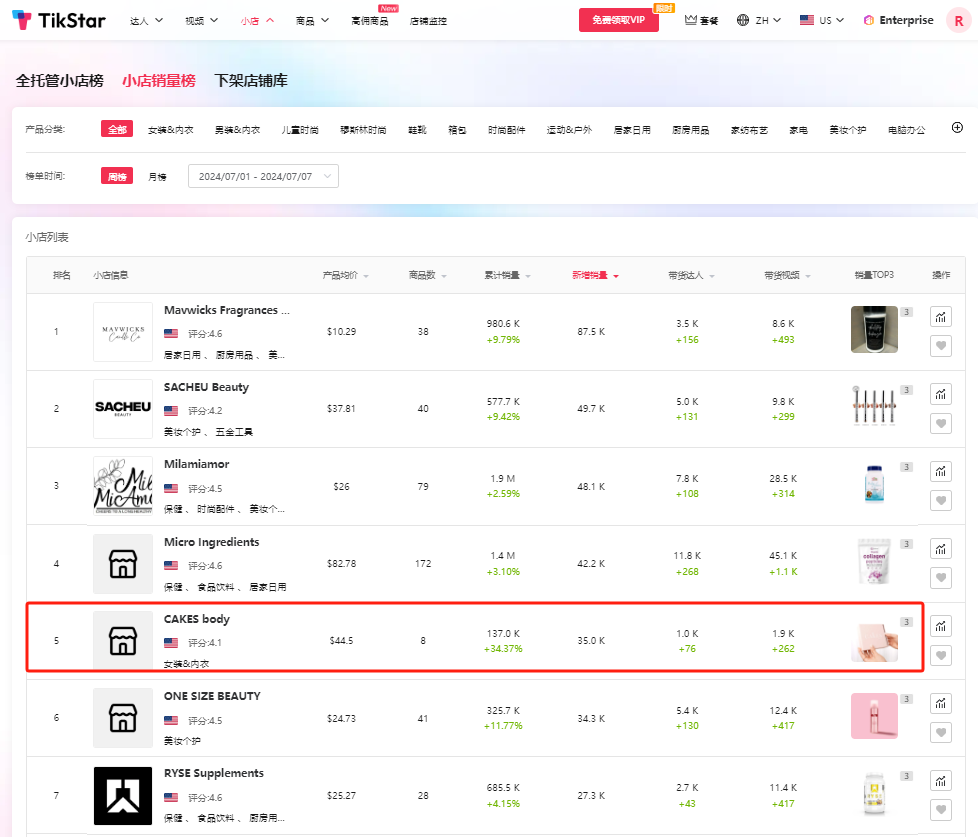Filter by 厨房用品 category

(x=690, y=130)
